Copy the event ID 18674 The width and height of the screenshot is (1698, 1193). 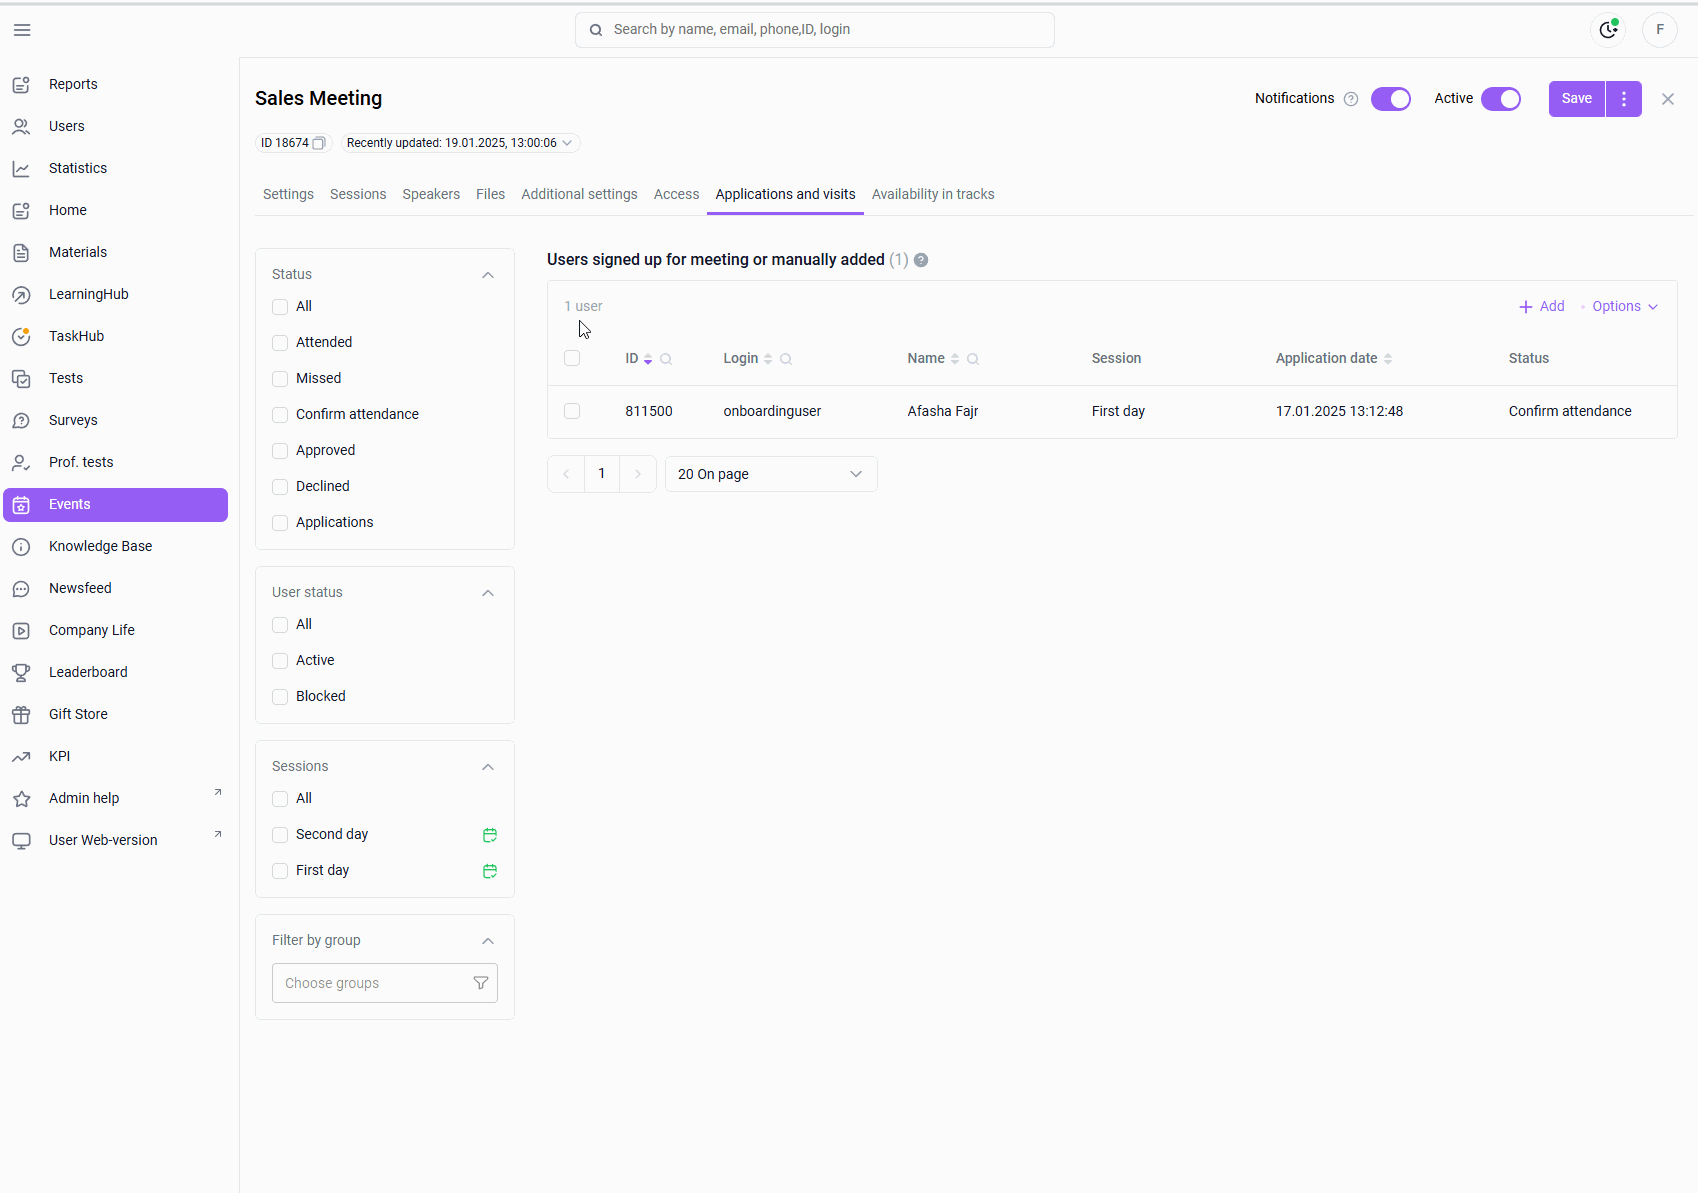319,143
